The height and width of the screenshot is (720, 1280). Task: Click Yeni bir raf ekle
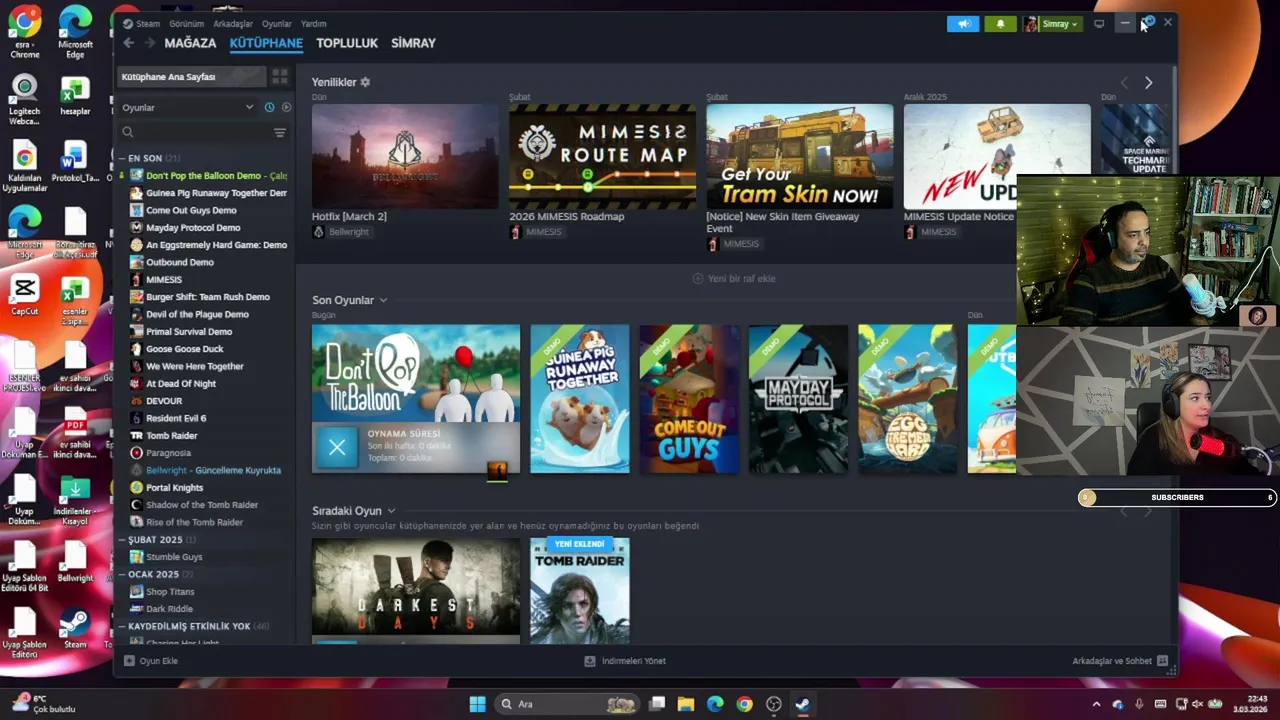pos(734,279)
